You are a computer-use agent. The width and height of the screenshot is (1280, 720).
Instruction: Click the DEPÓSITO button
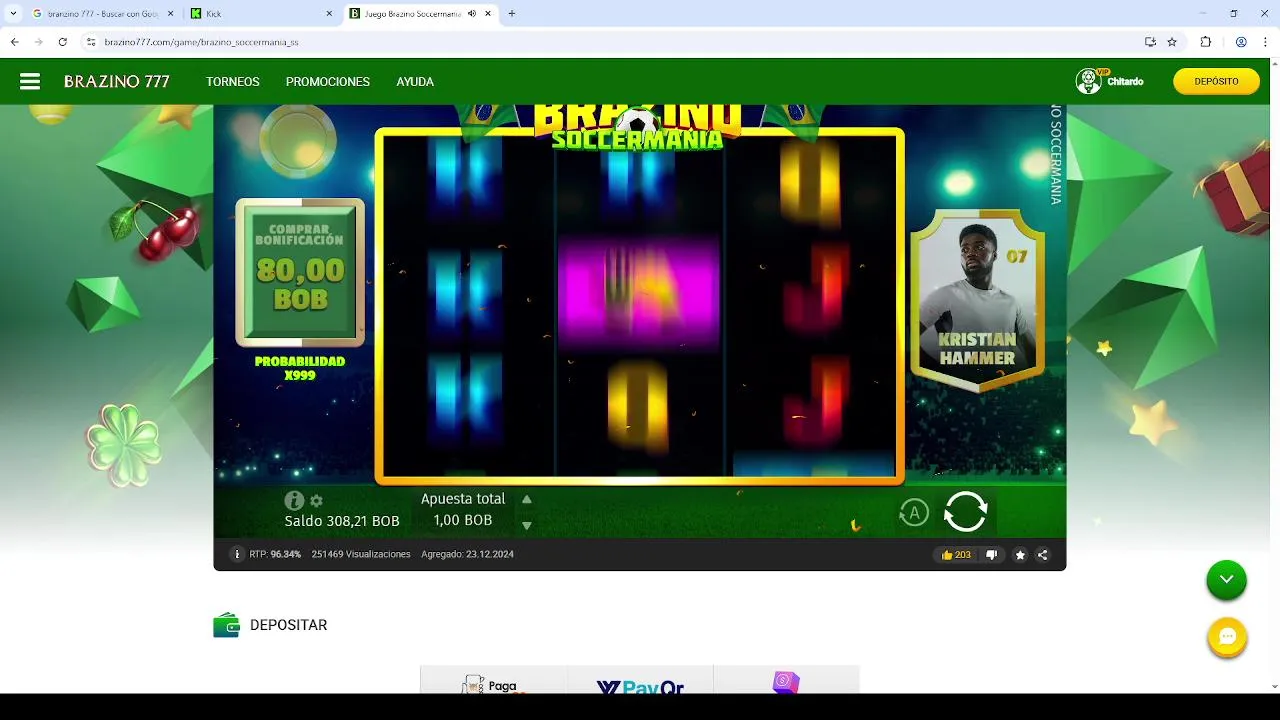1216,81
